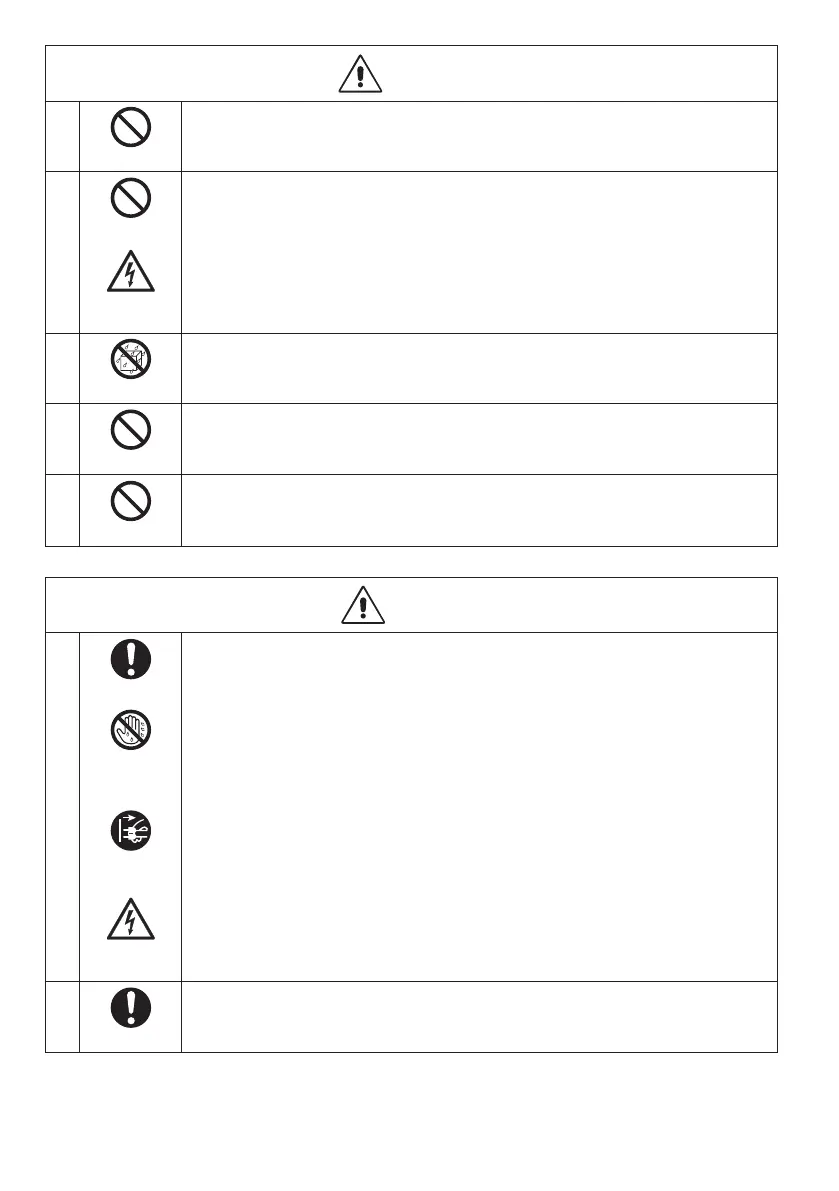839x1191 pixels.
Task: Select the electric shock triangle in the upper table
Action: [x=131, y=271]
